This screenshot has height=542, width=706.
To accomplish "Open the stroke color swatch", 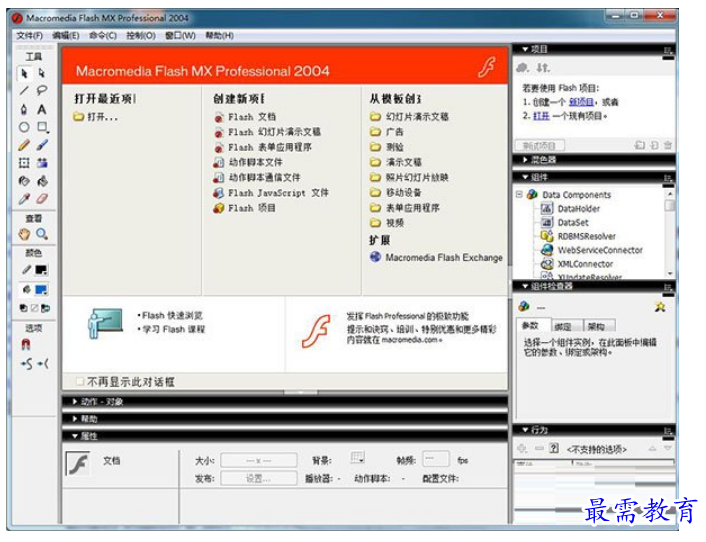I will (41, 270).
